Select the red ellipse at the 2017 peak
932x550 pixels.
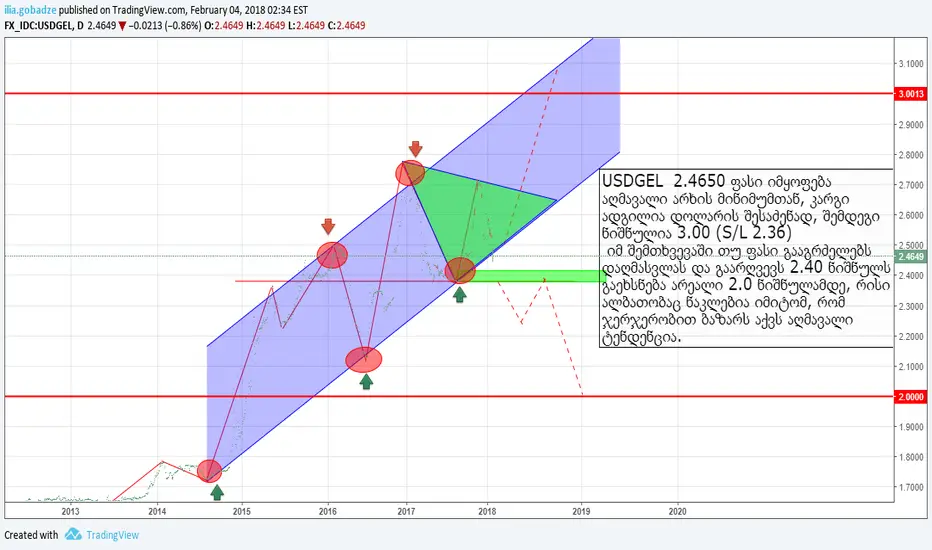coord(410,173)
